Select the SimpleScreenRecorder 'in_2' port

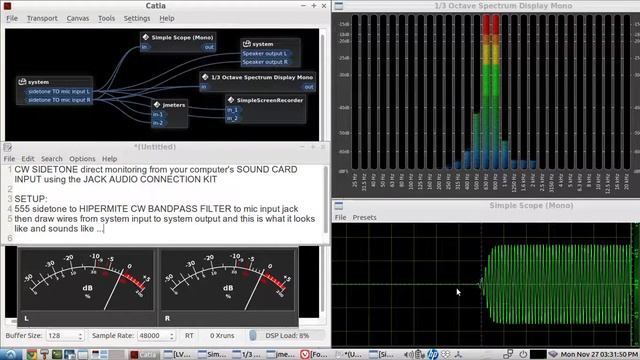[x=233, y=118]
